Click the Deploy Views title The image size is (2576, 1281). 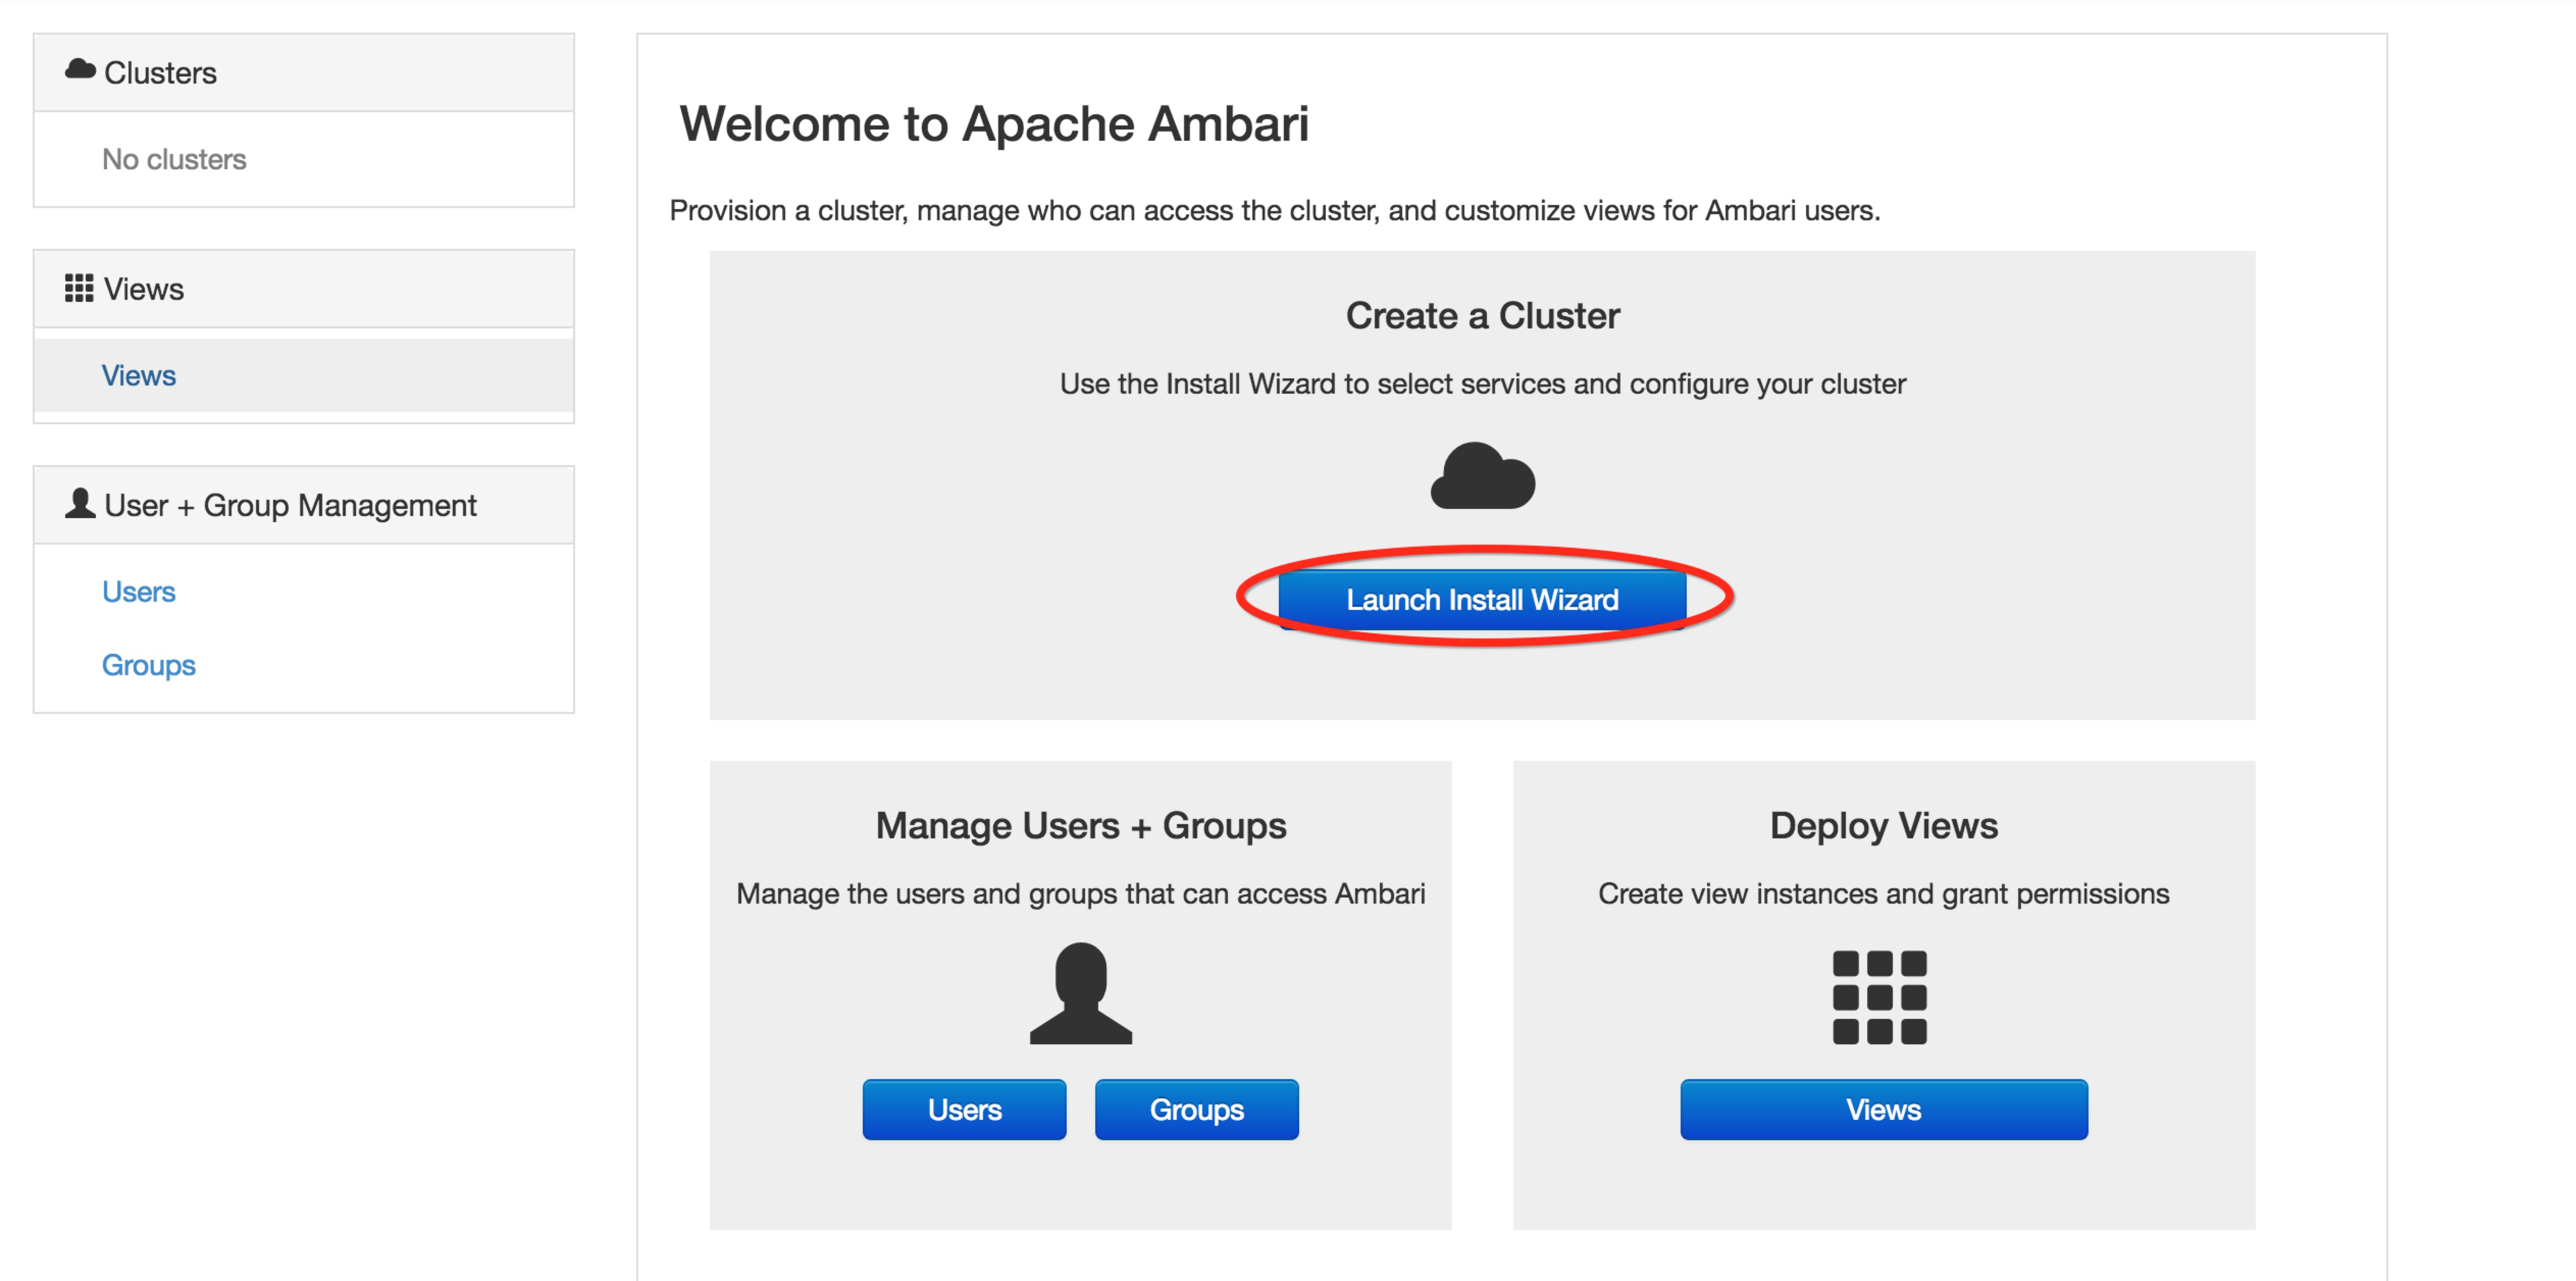point(1883,826)
